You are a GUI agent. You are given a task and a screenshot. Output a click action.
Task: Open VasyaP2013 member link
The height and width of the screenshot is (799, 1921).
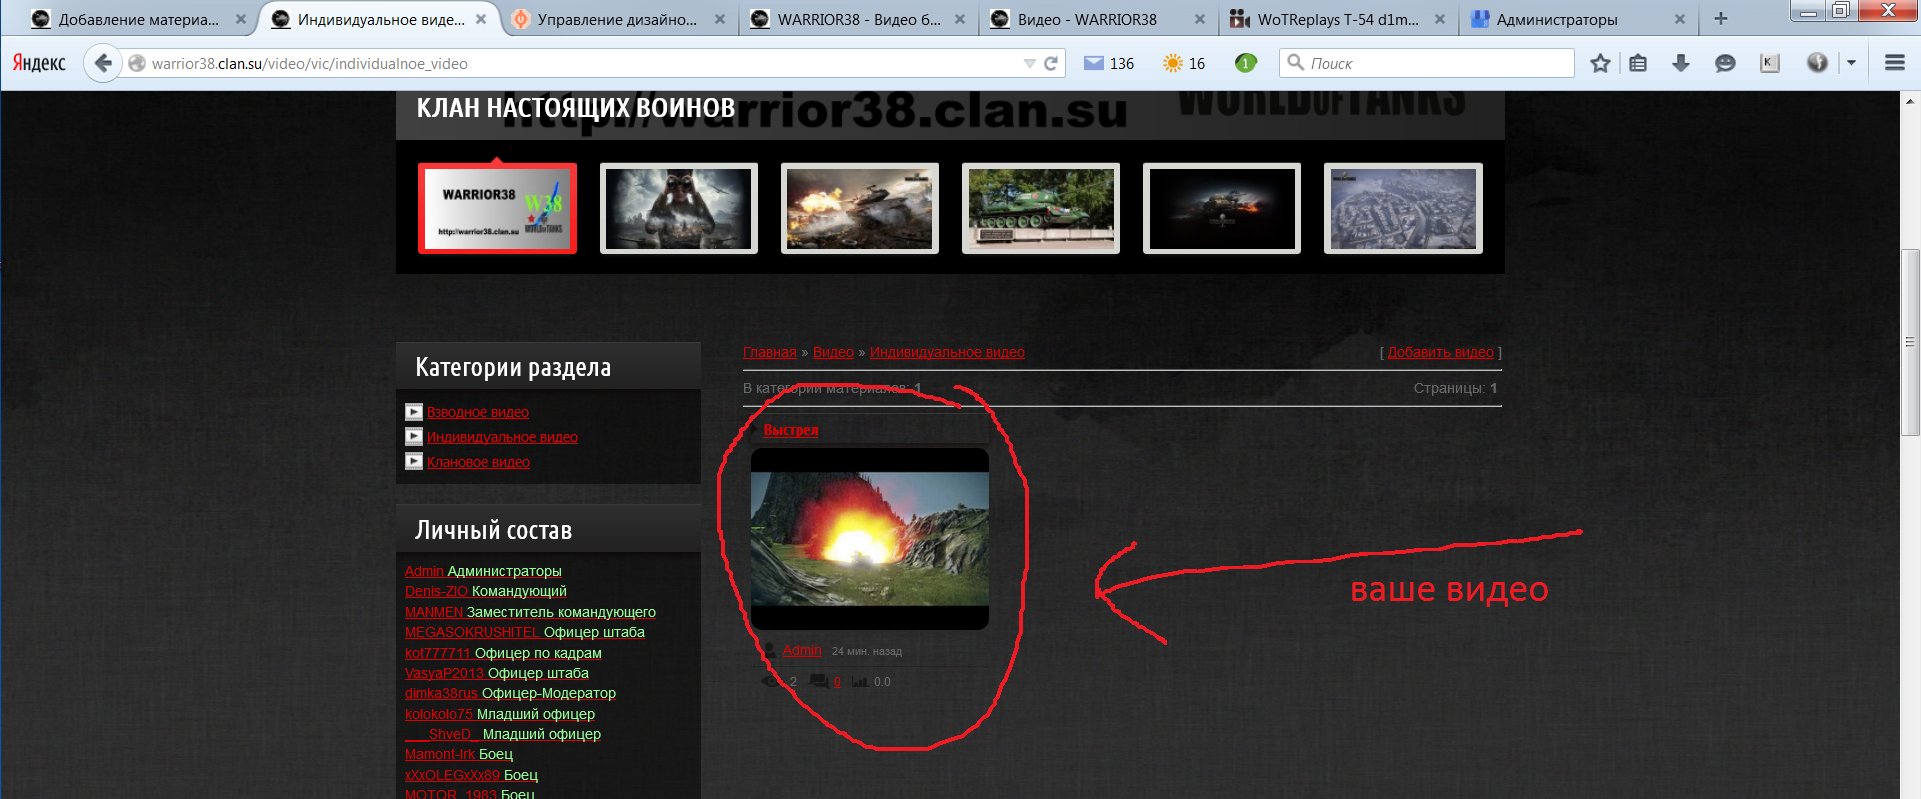(x=444, y=673)
